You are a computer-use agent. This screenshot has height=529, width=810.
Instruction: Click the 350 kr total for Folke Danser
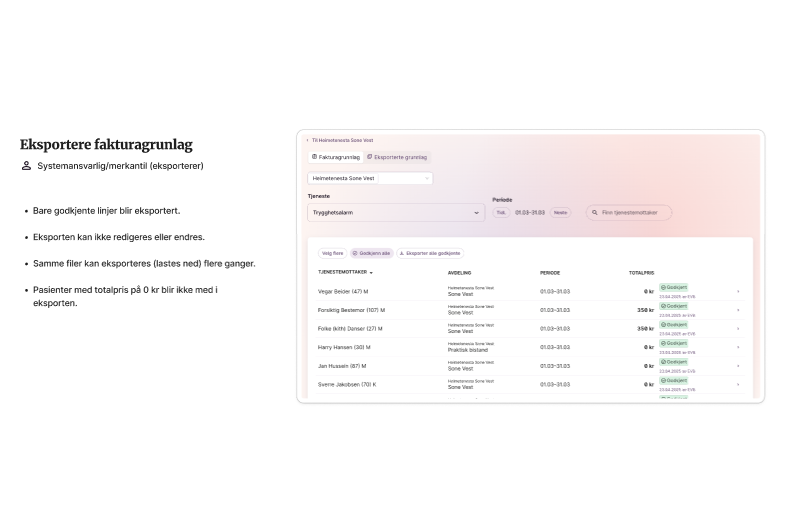(645, 329)
